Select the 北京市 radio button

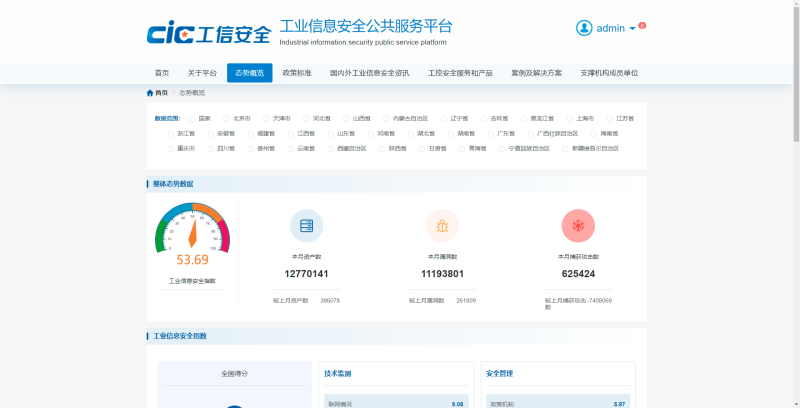[x=226, y=119]
